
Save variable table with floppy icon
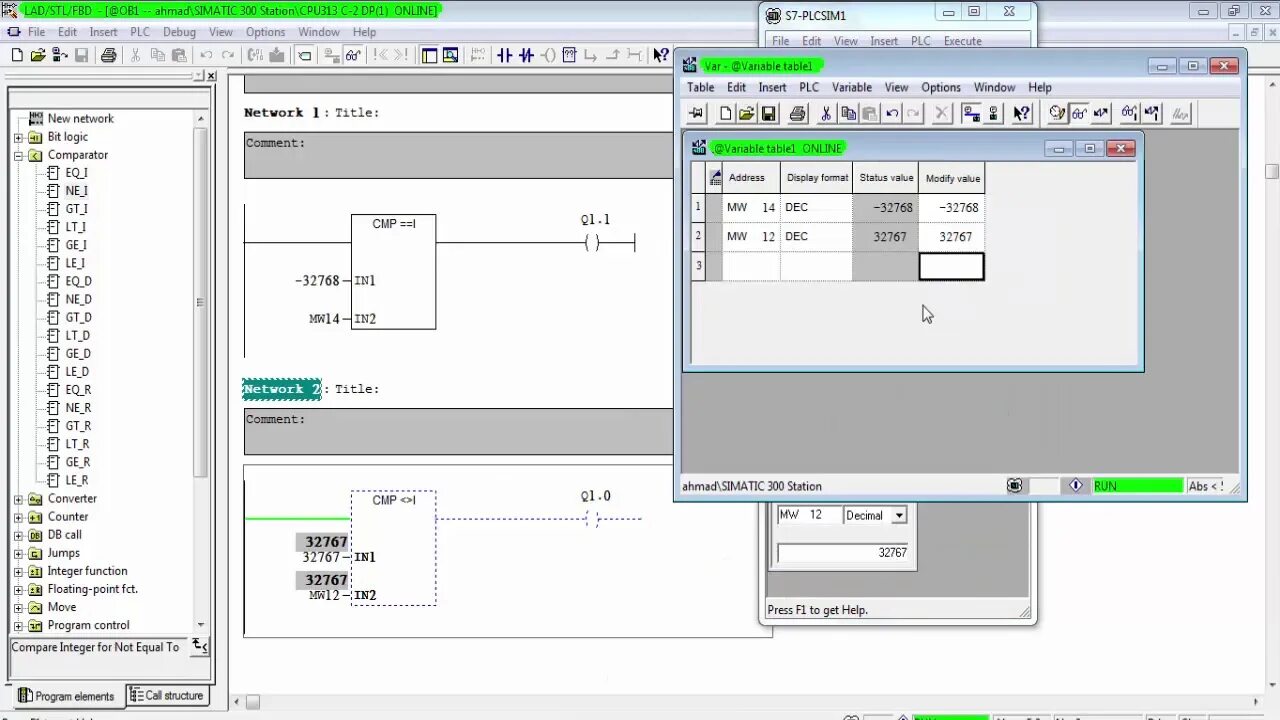pyautogui.click(x=769, y=113)
